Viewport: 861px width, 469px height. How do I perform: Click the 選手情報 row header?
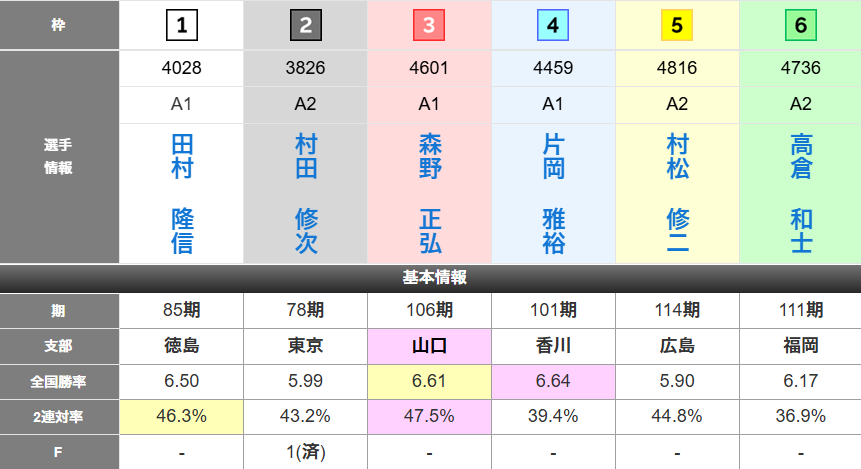pos(59,157)
